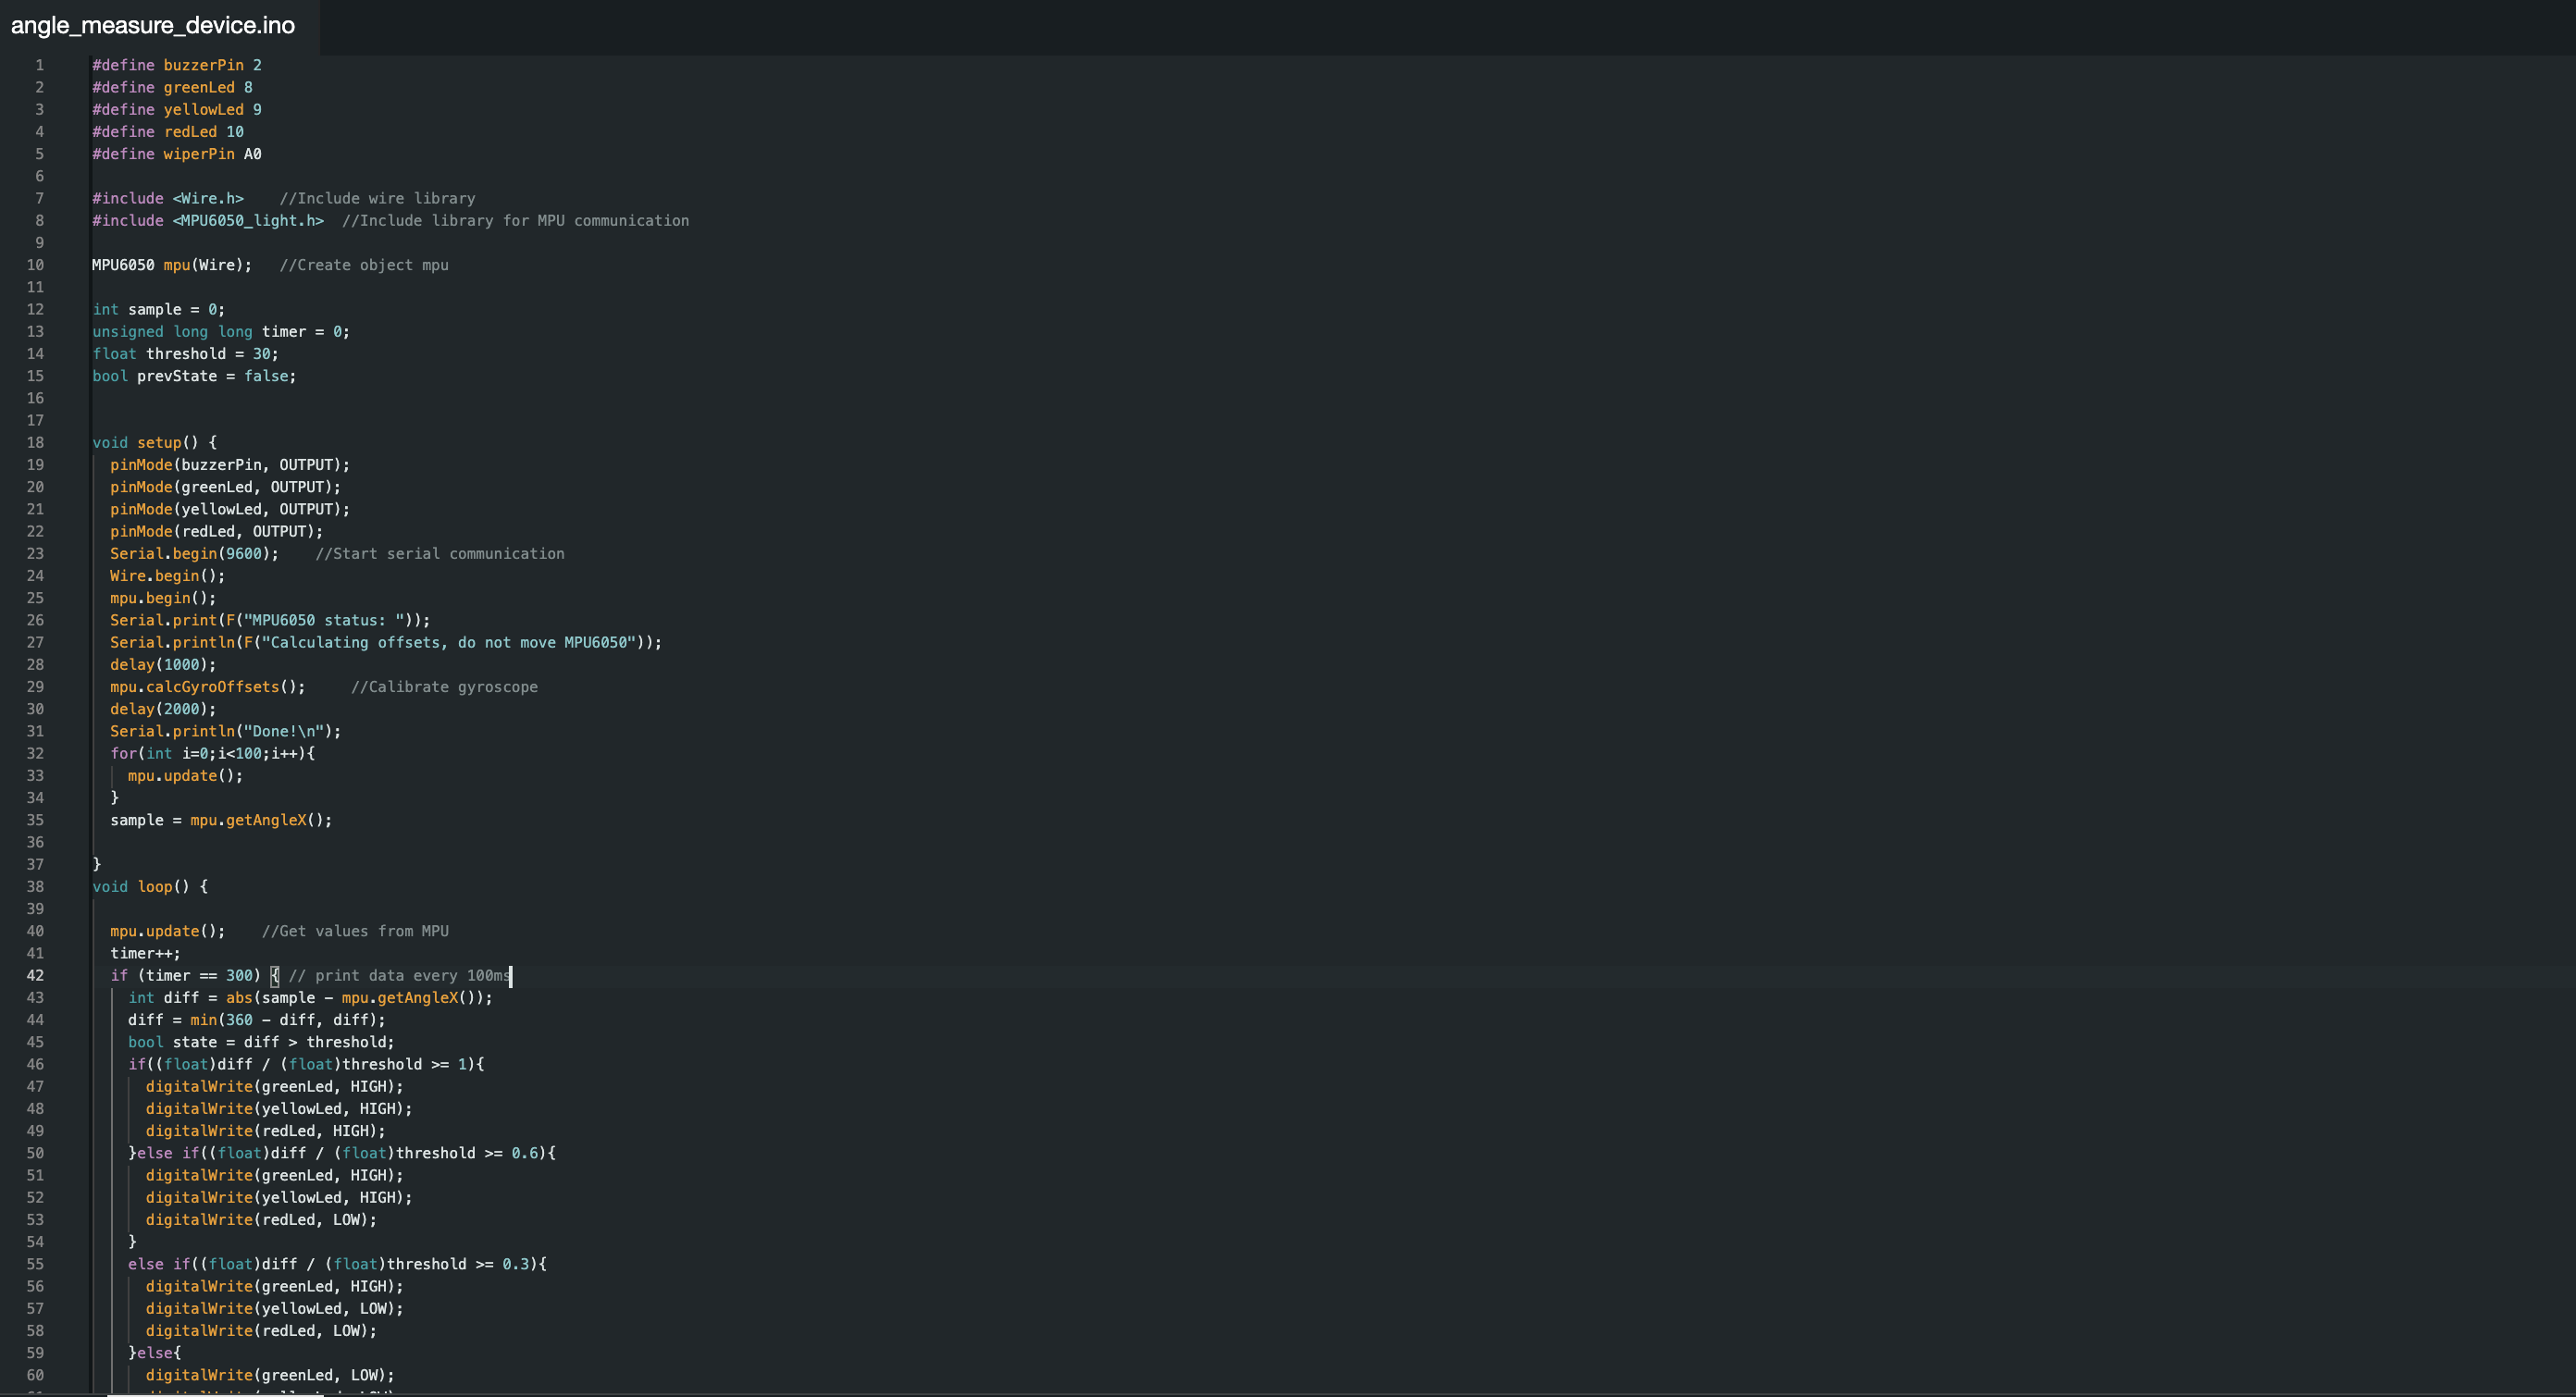Click the opening brace on line 42
2576x1397 pixels.
click(275, 976)
